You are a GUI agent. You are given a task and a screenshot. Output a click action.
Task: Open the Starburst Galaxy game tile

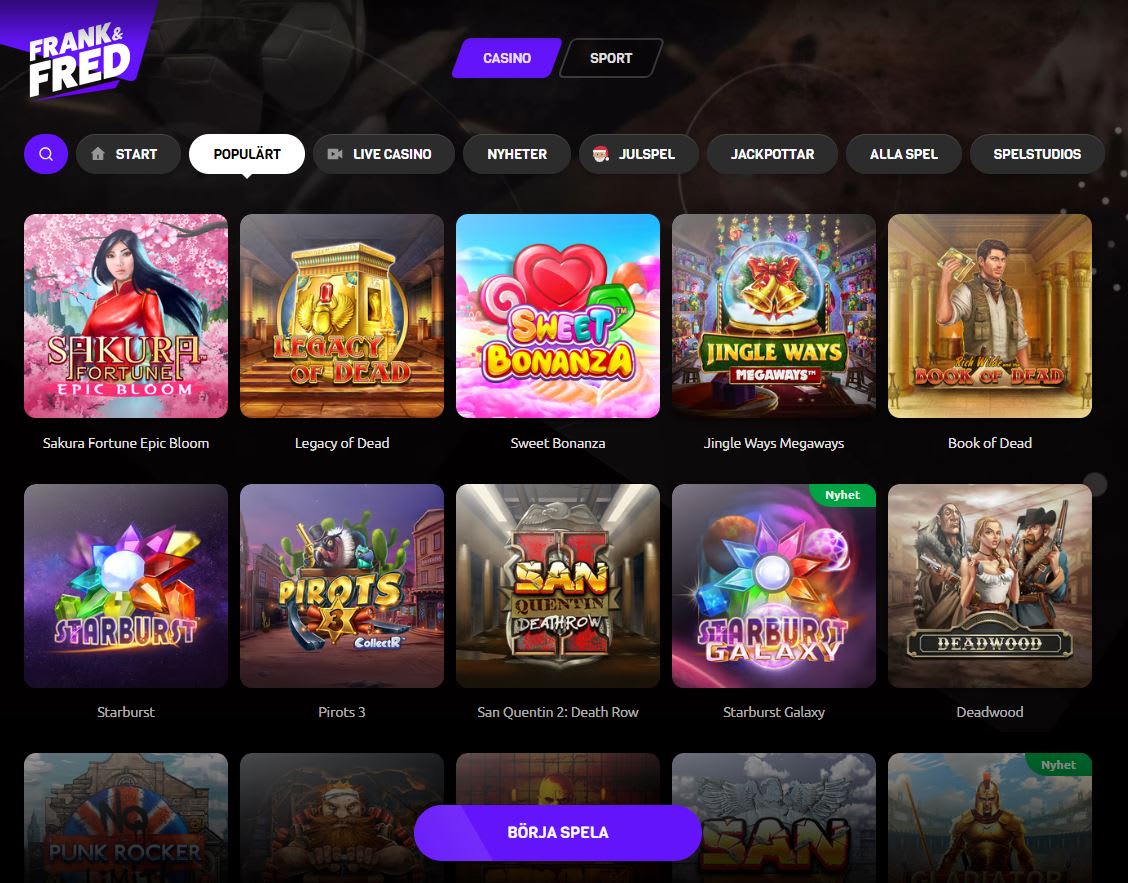pos(773,586)
